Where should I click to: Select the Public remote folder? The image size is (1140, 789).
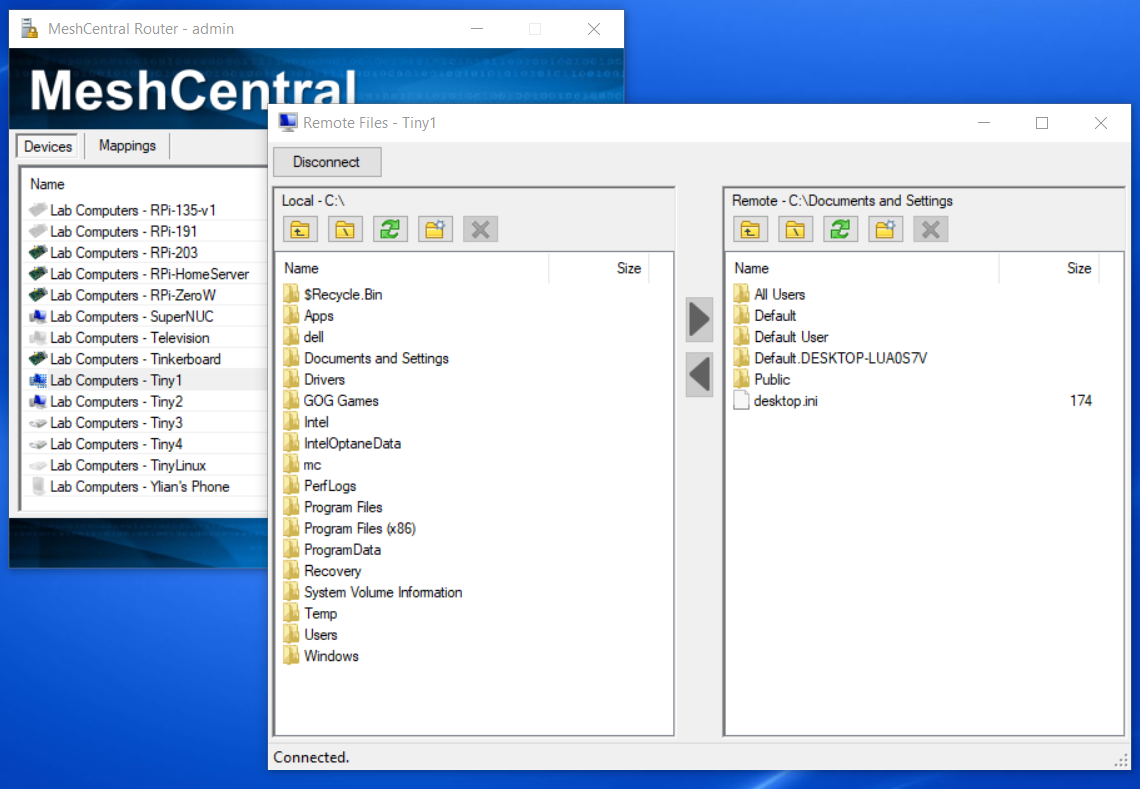(762, 380)
